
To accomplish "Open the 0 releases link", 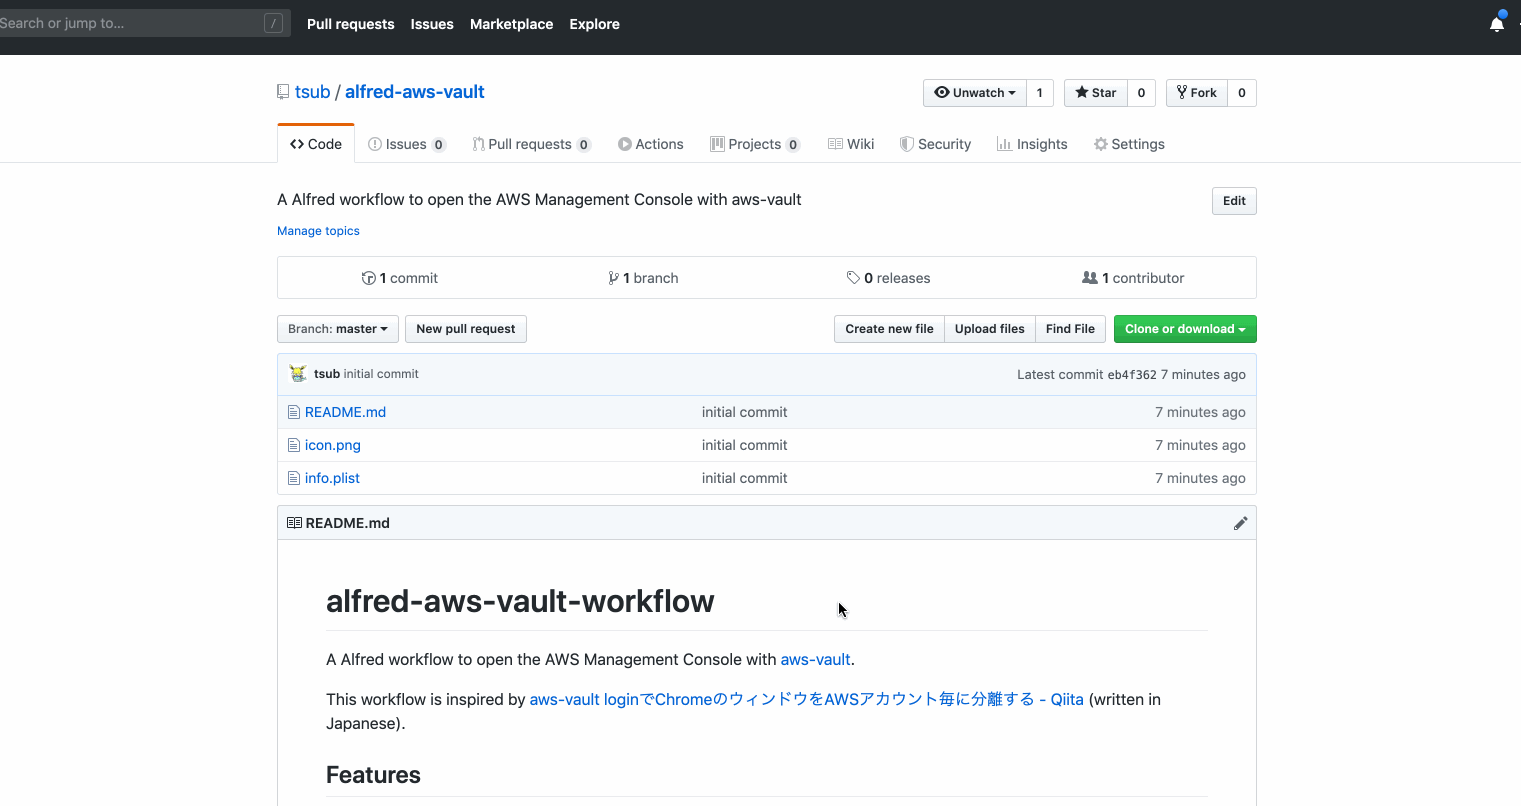I will point(888,278).
